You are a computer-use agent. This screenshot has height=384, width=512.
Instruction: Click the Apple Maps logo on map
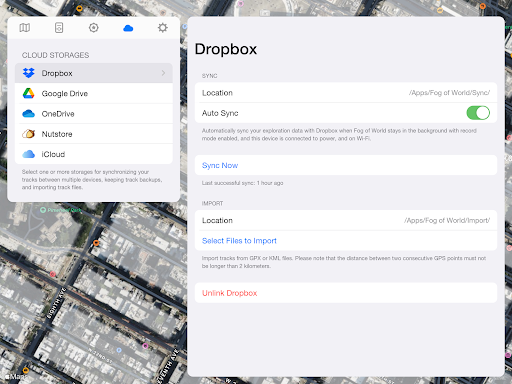[x=15, y=377]
